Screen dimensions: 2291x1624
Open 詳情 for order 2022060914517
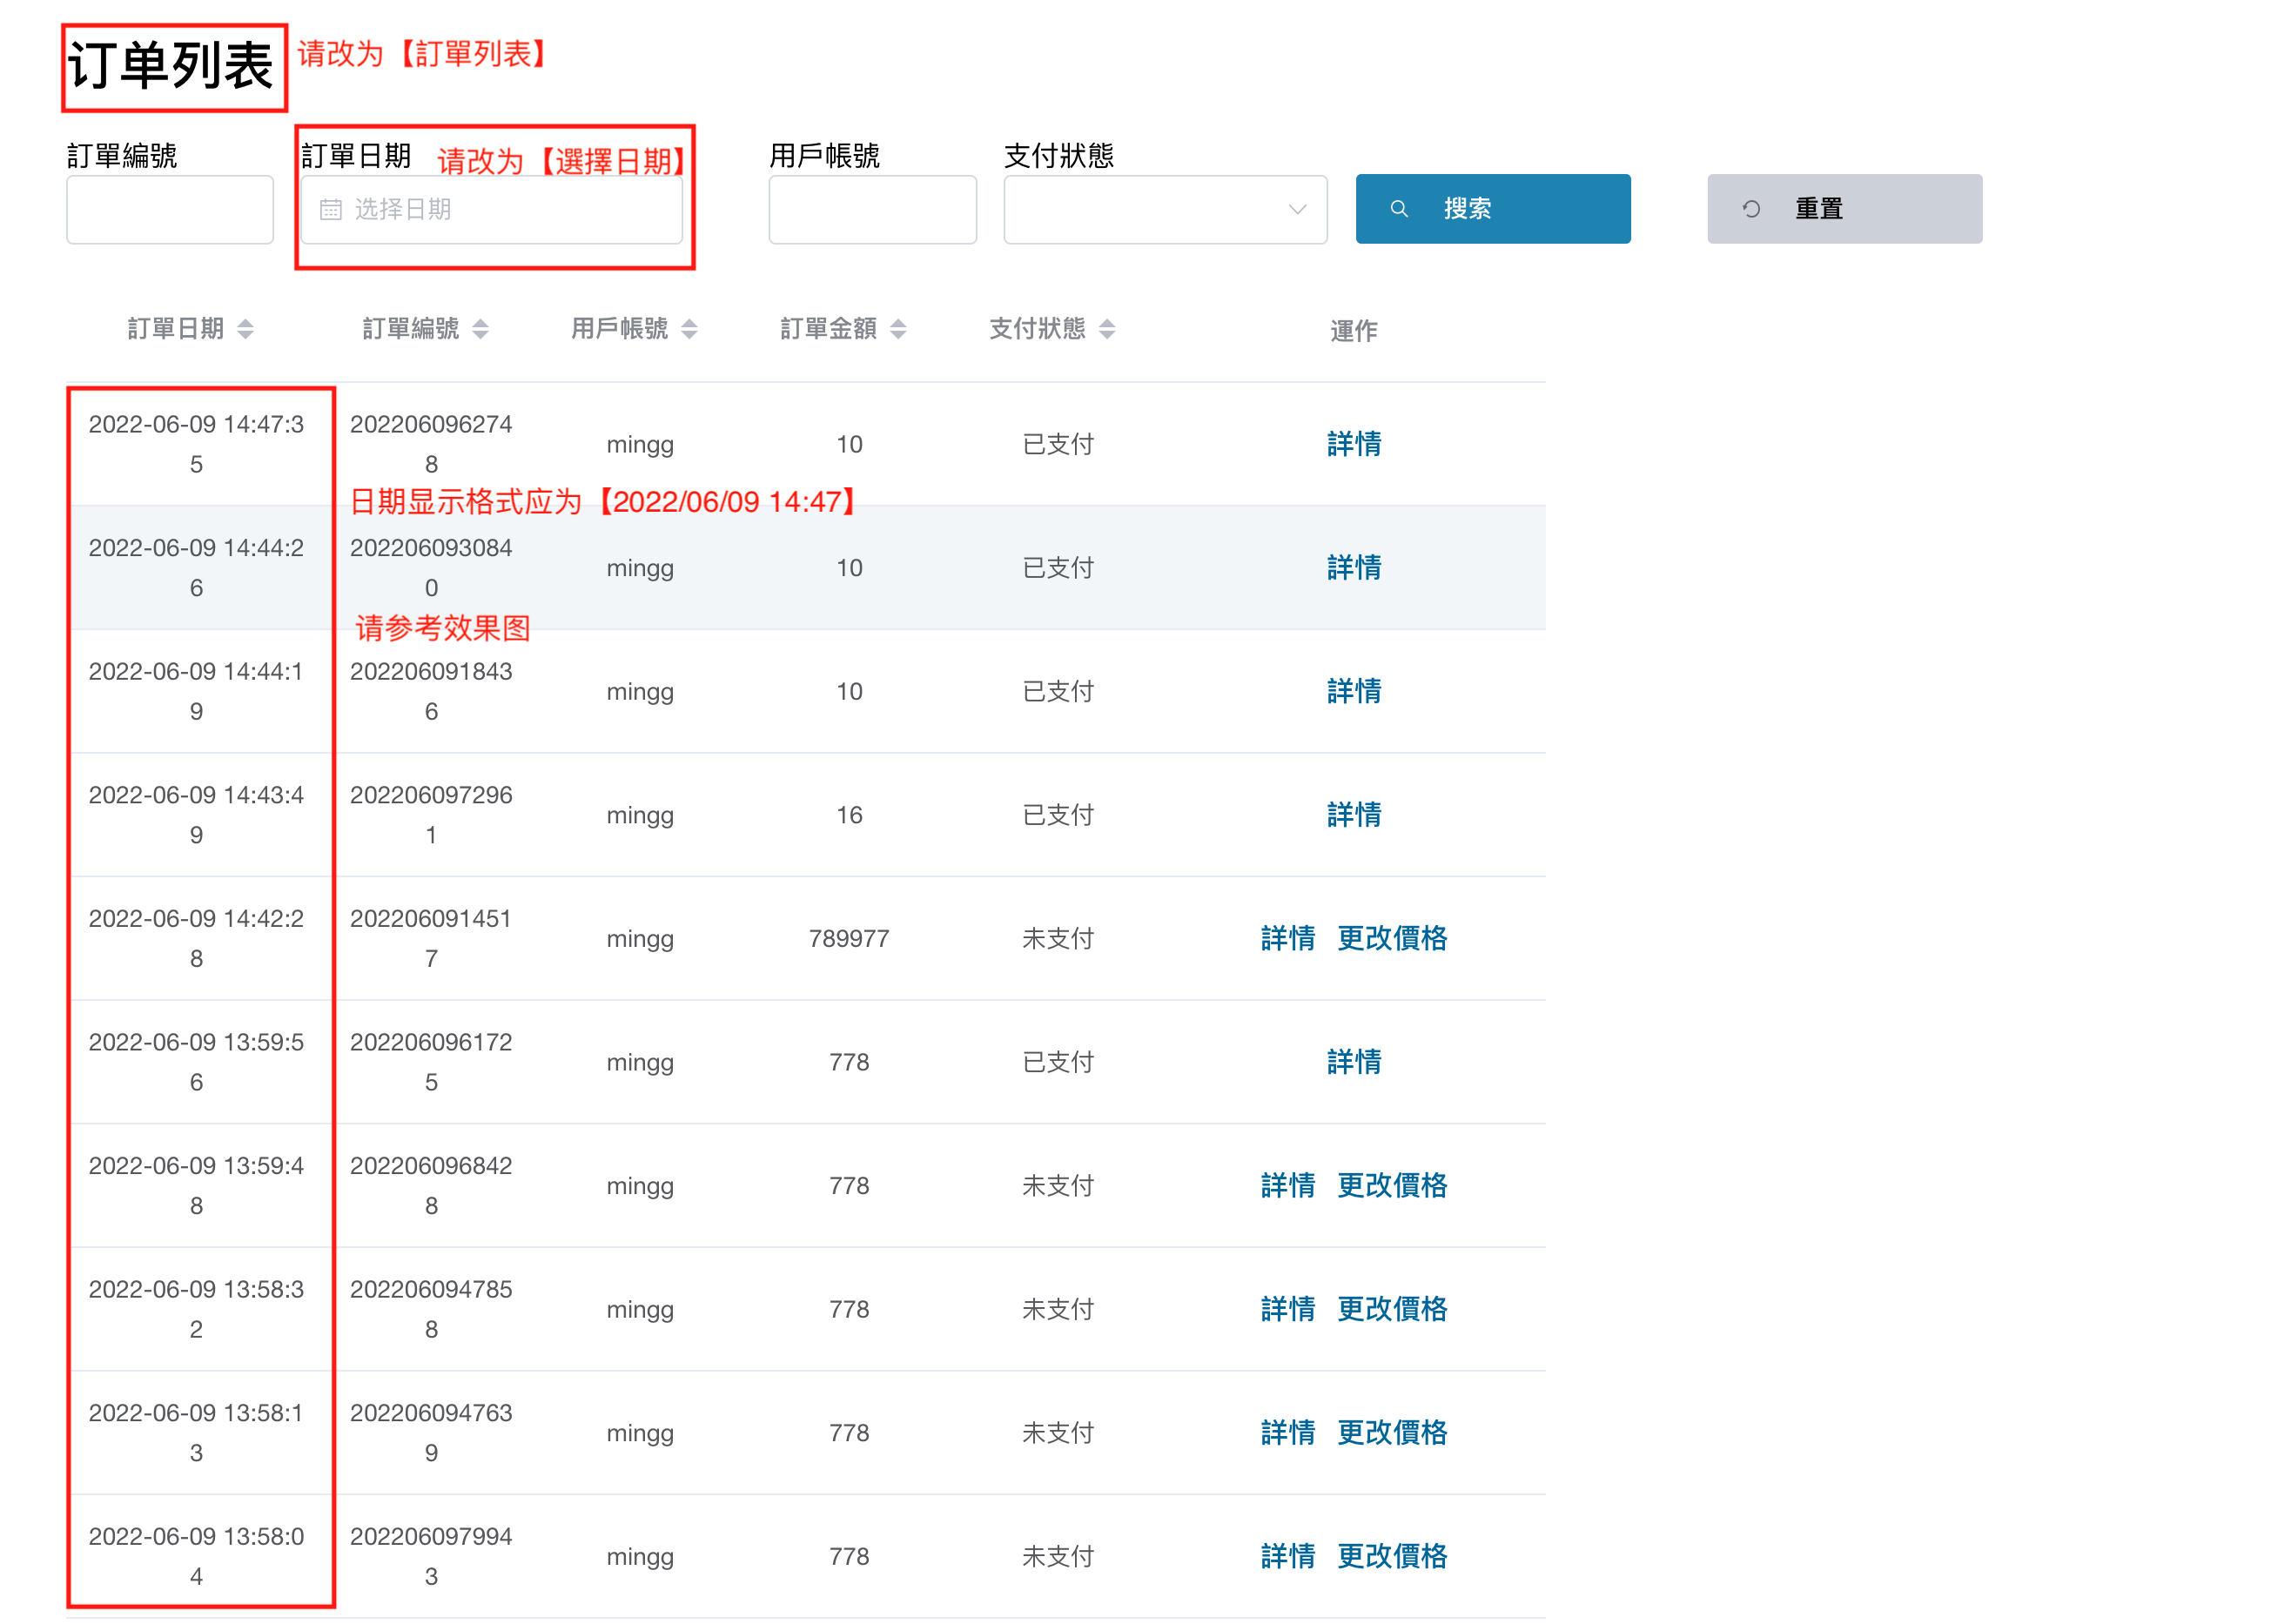pyautogui.click(x=1288, y=938)
